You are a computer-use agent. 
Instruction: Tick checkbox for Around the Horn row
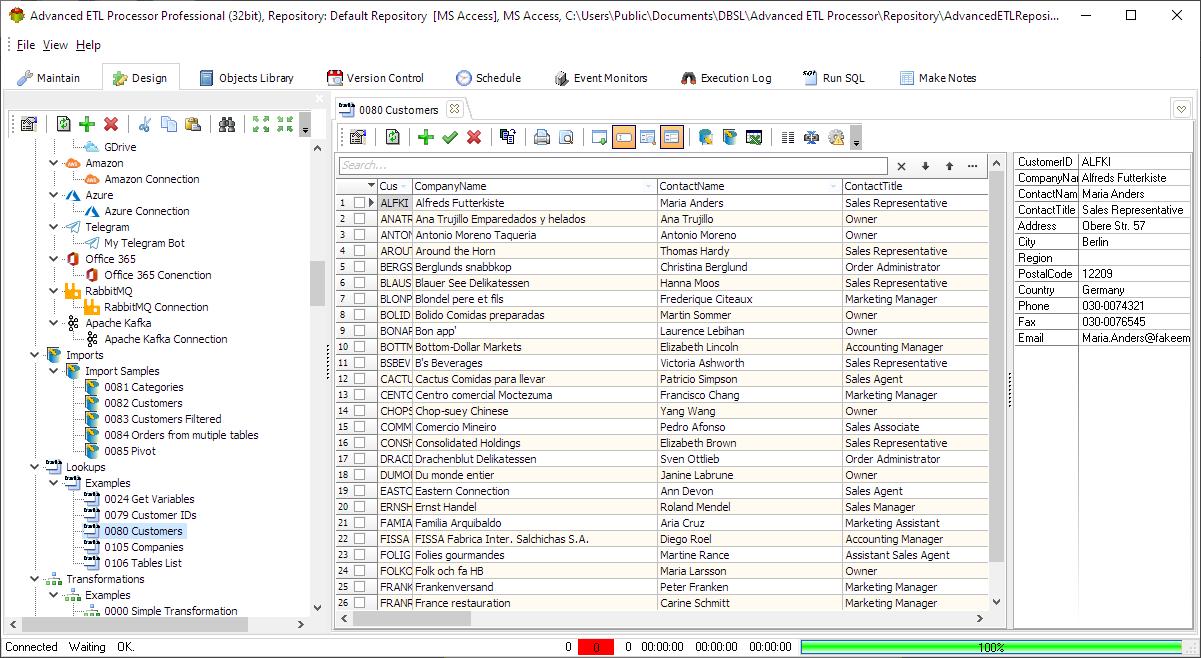[359, 251]
